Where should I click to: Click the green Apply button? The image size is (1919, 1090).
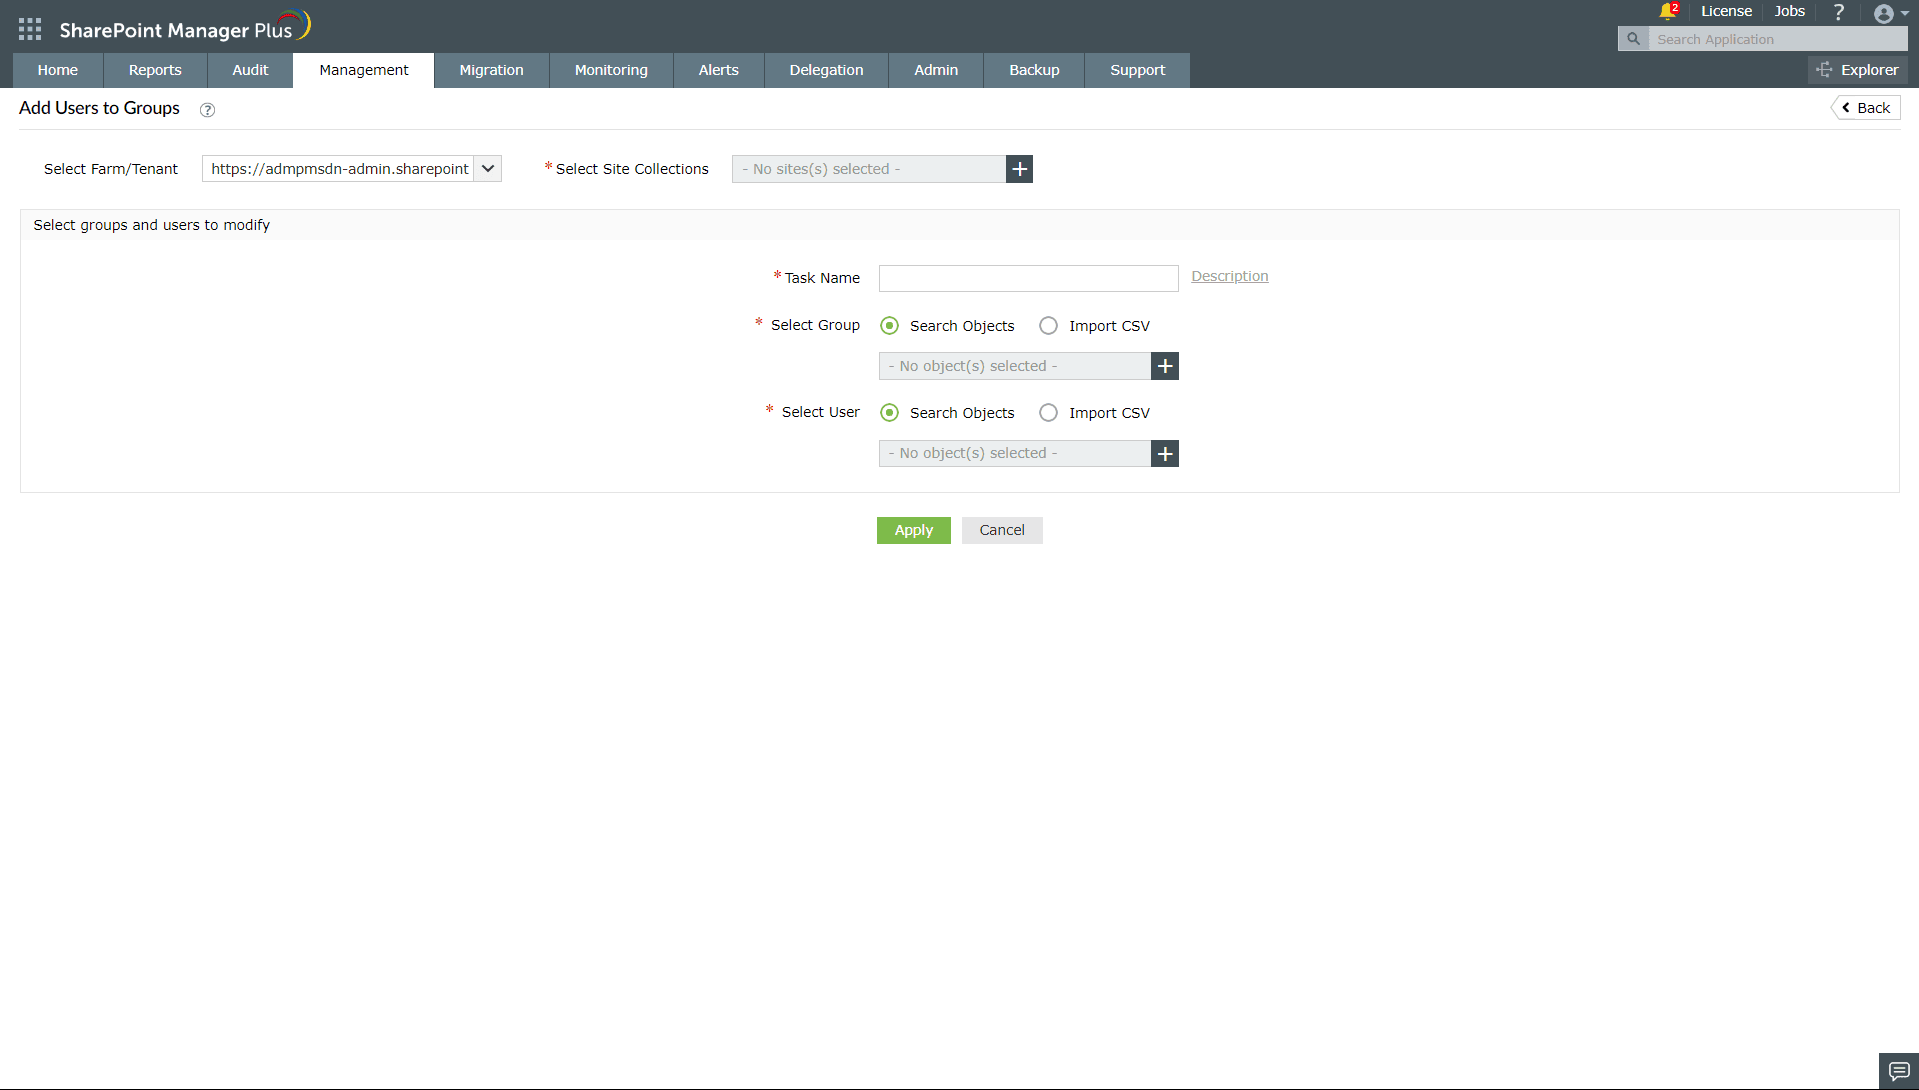point(914,530)
